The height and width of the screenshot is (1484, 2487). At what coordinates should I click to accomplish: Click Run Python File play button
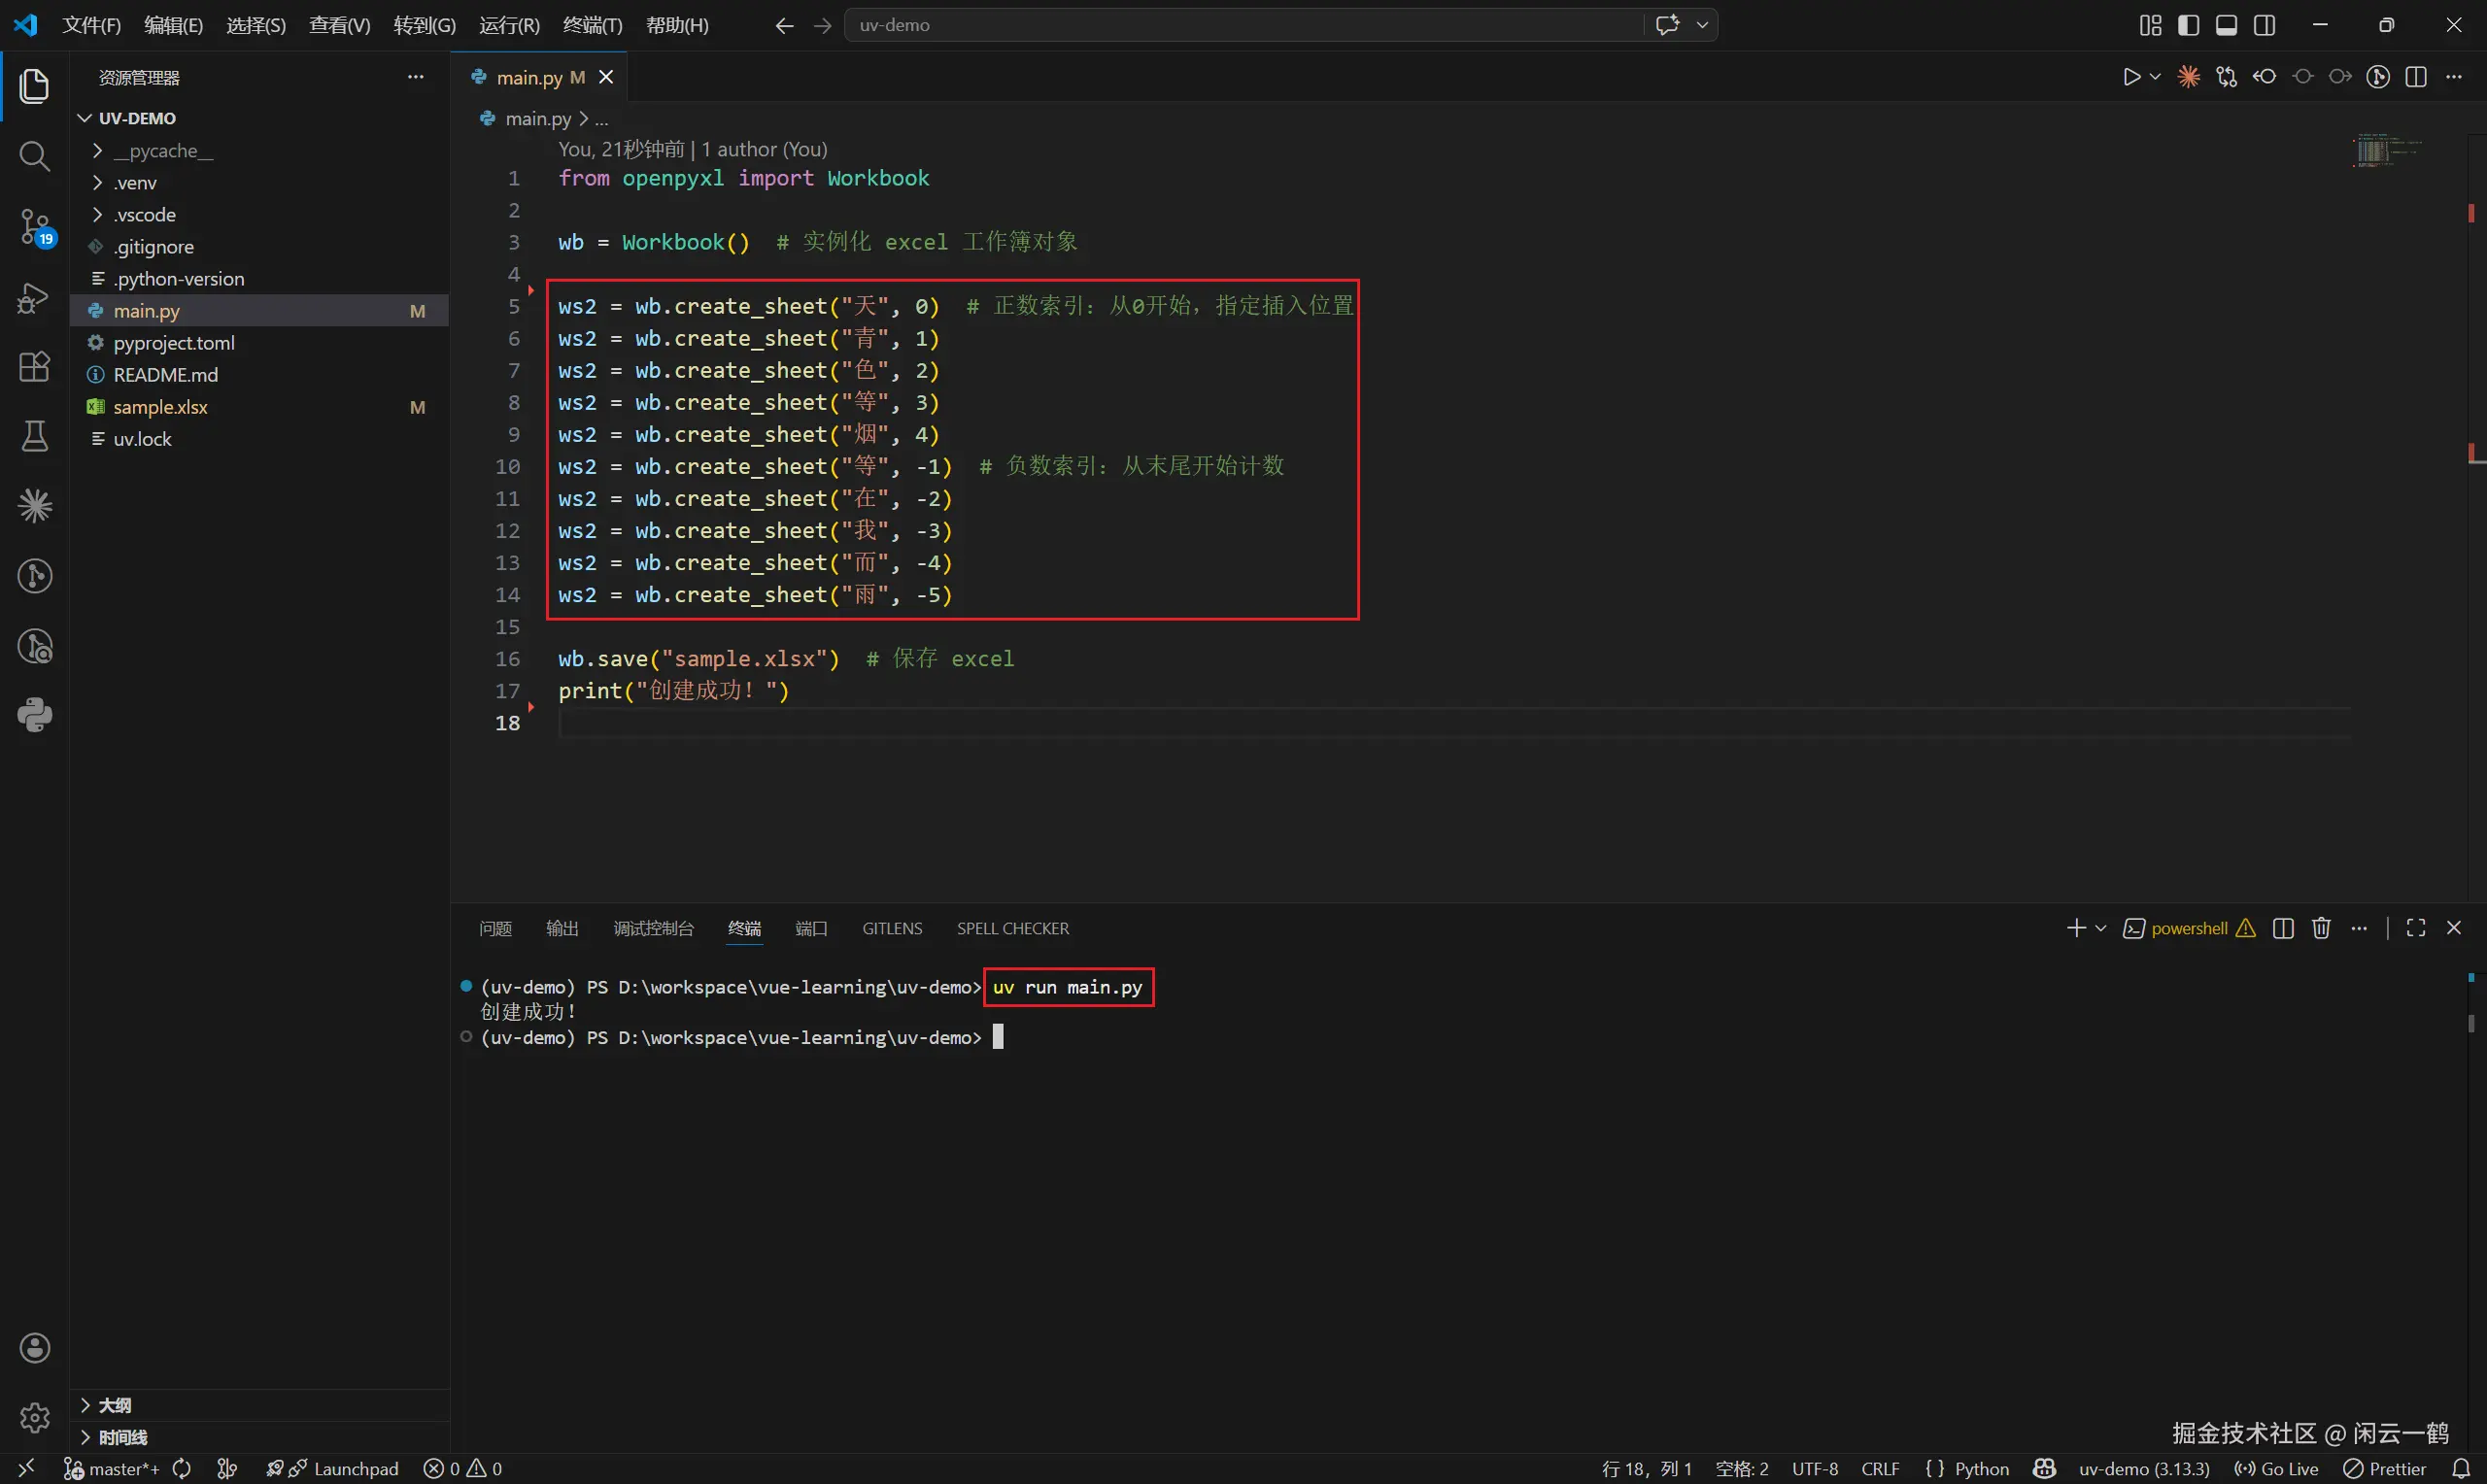pos(2131,77)
